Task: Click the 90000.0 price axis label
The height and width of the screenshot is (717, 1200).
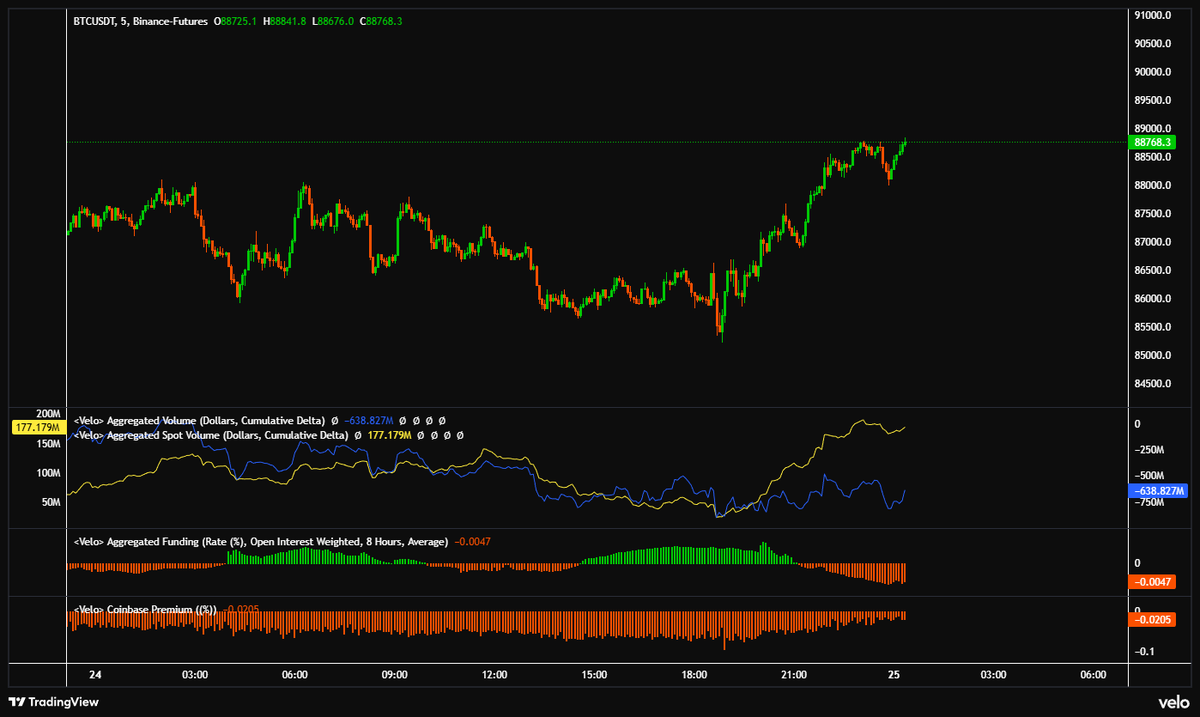Action: 1155,72
